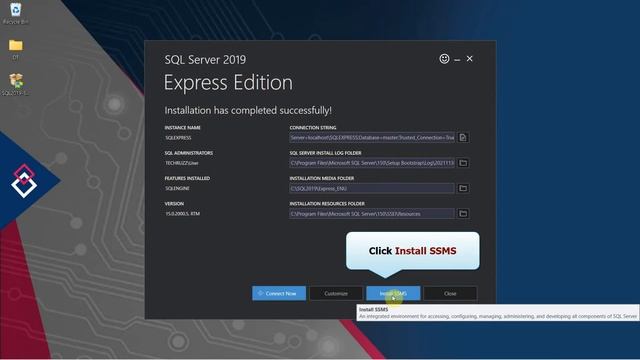
Task: Copy the connection string with its copy icon
Action: click(x=463, y=138)
